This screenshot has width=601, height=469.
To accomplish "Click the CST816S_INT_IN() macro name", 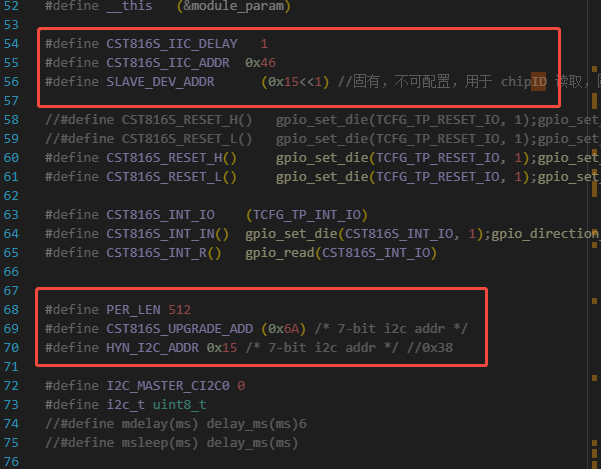I will (x=168, y=234).
